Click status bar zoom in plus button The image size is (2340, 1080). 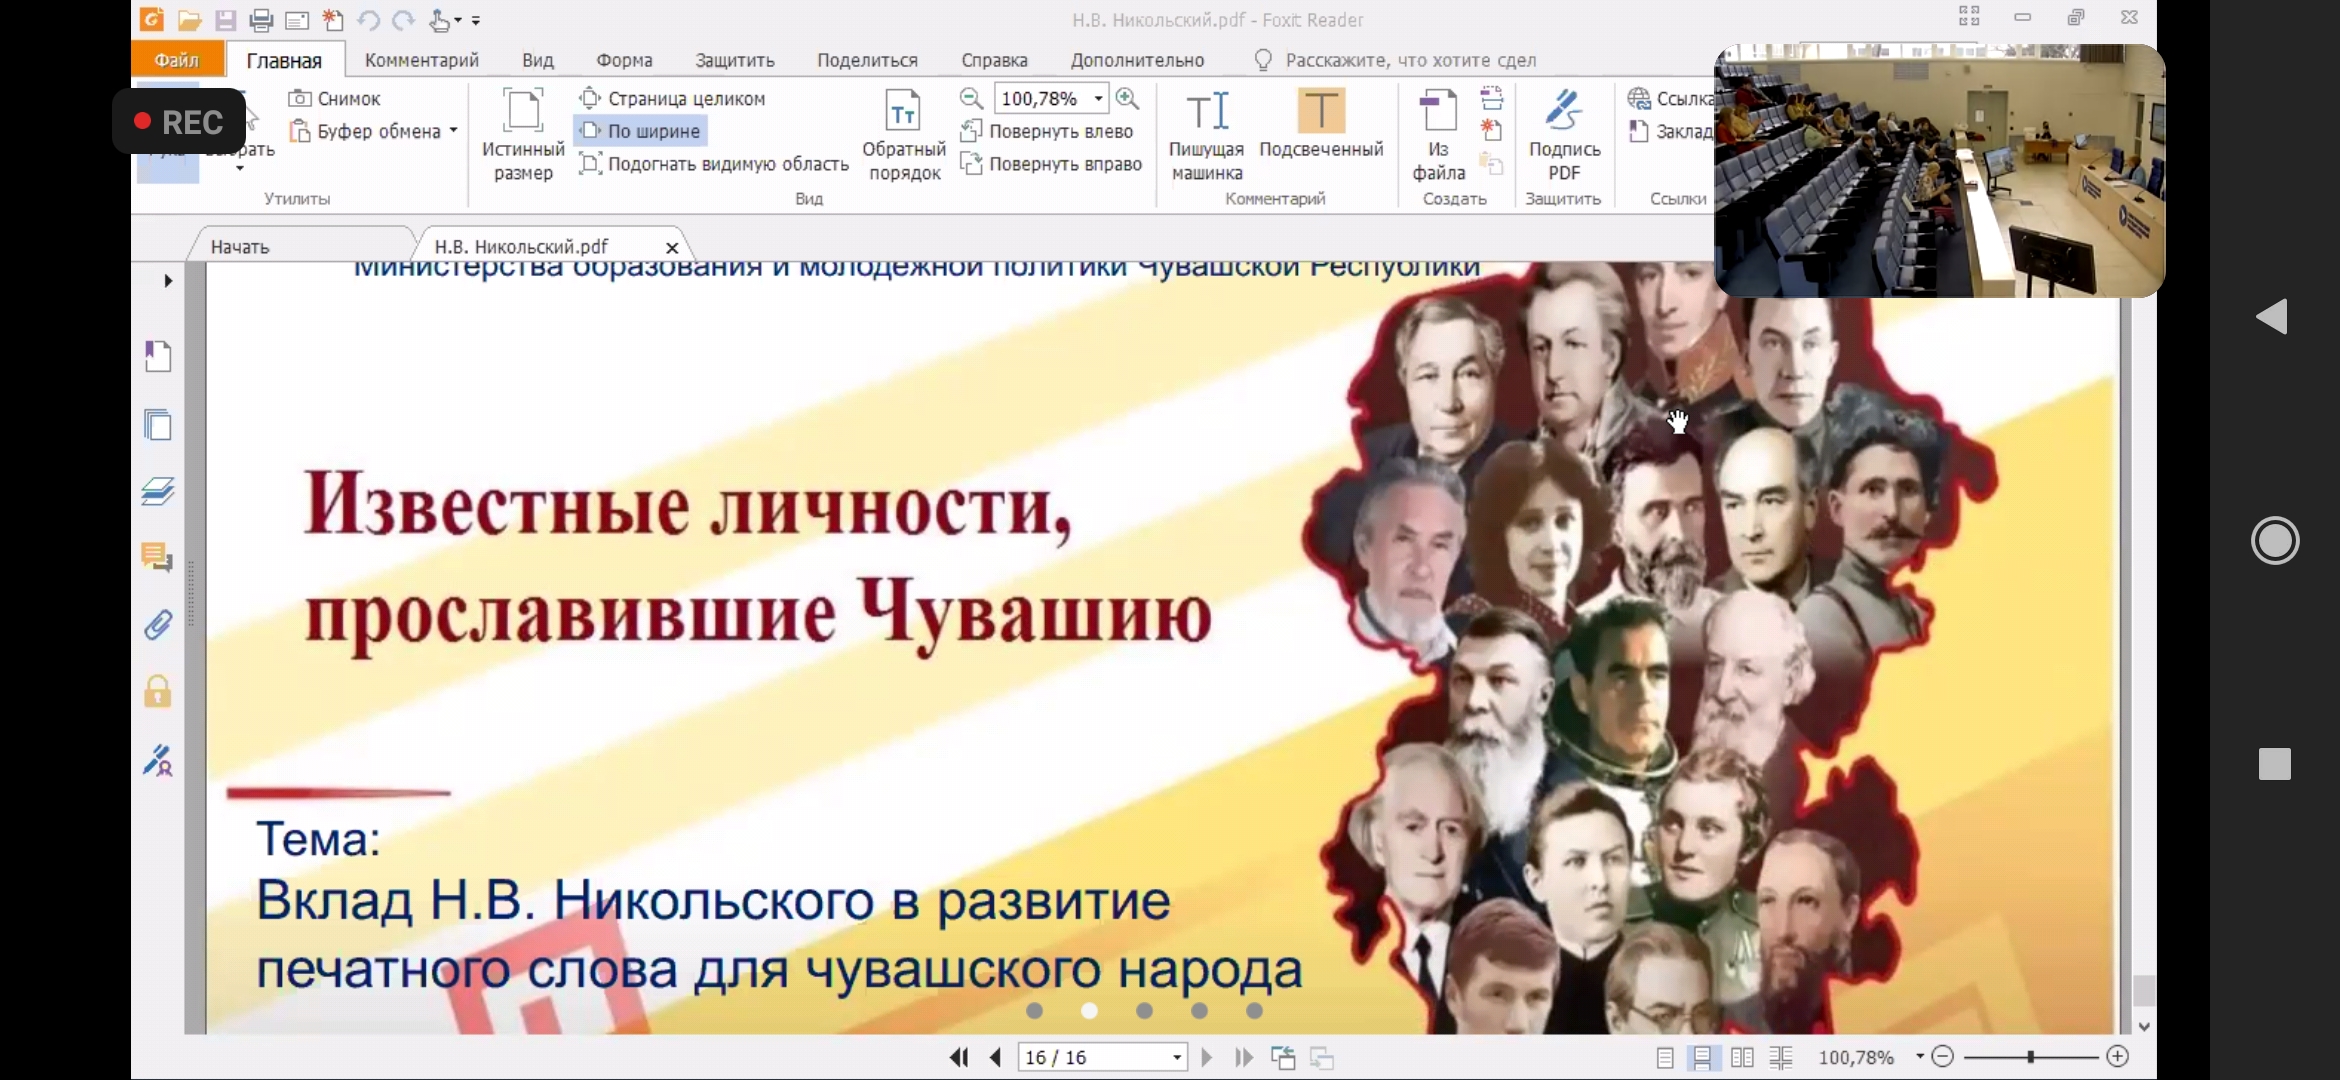tap(2117, 1057)
